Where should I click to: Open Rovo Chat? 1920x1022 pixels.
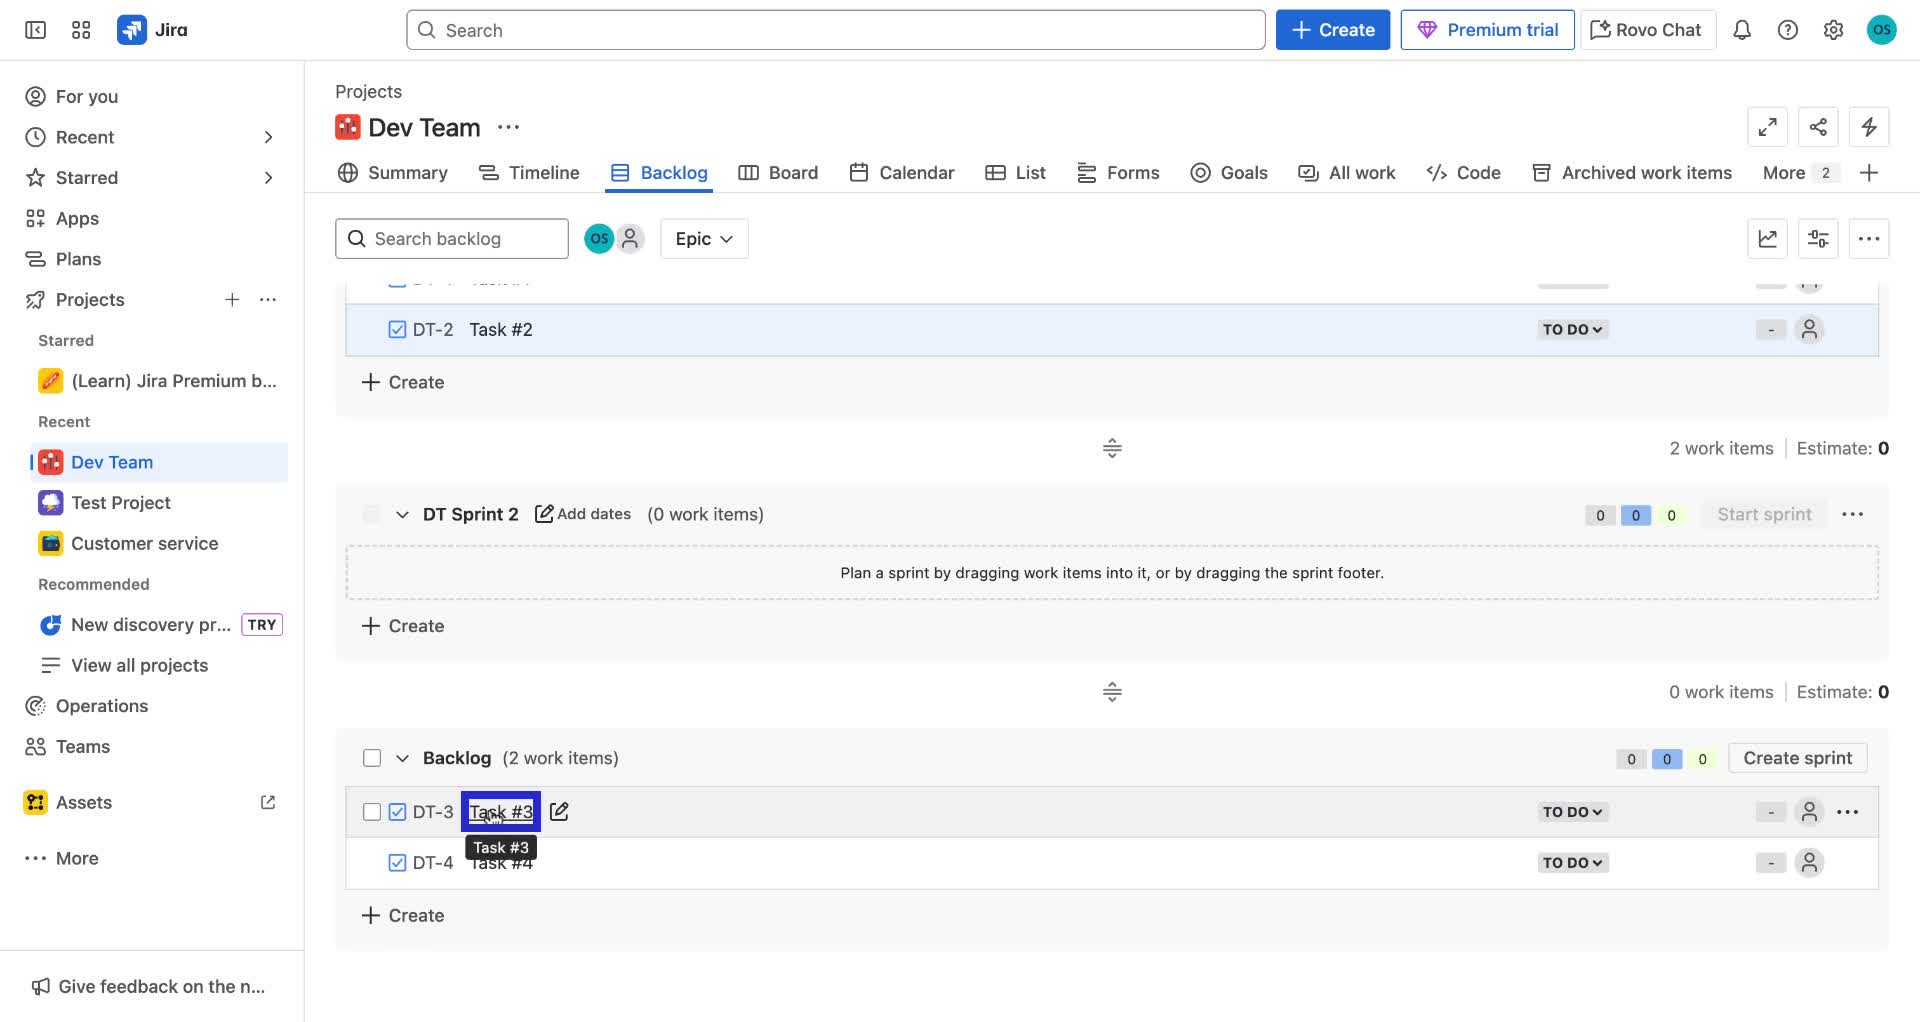1646,30
